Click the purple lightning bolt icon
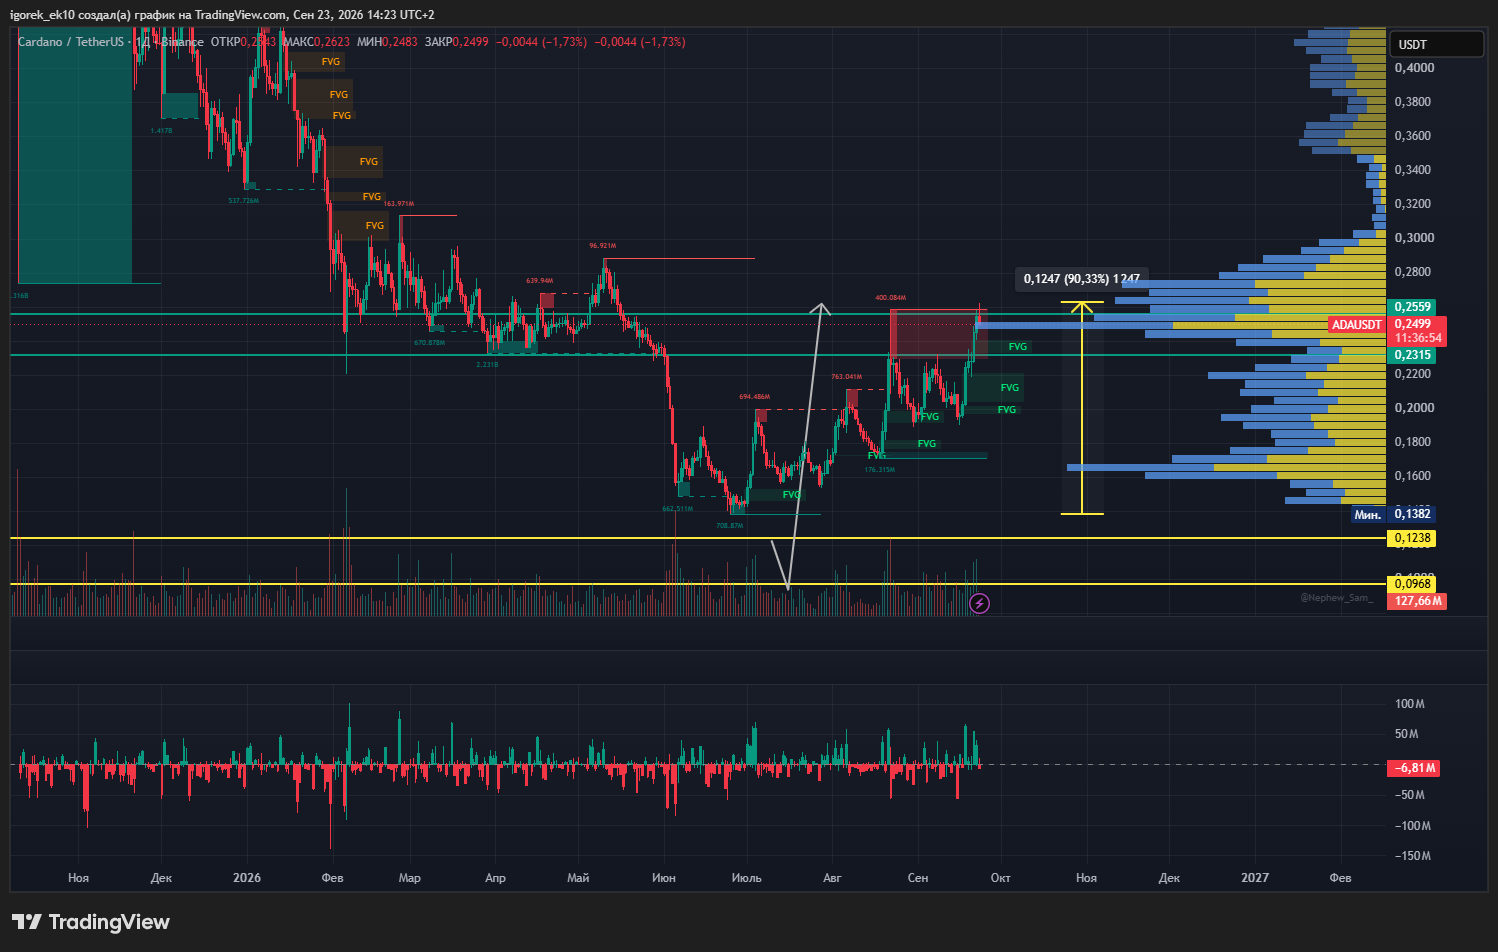This screenshot has height=952, width=1498. (980, 603)
